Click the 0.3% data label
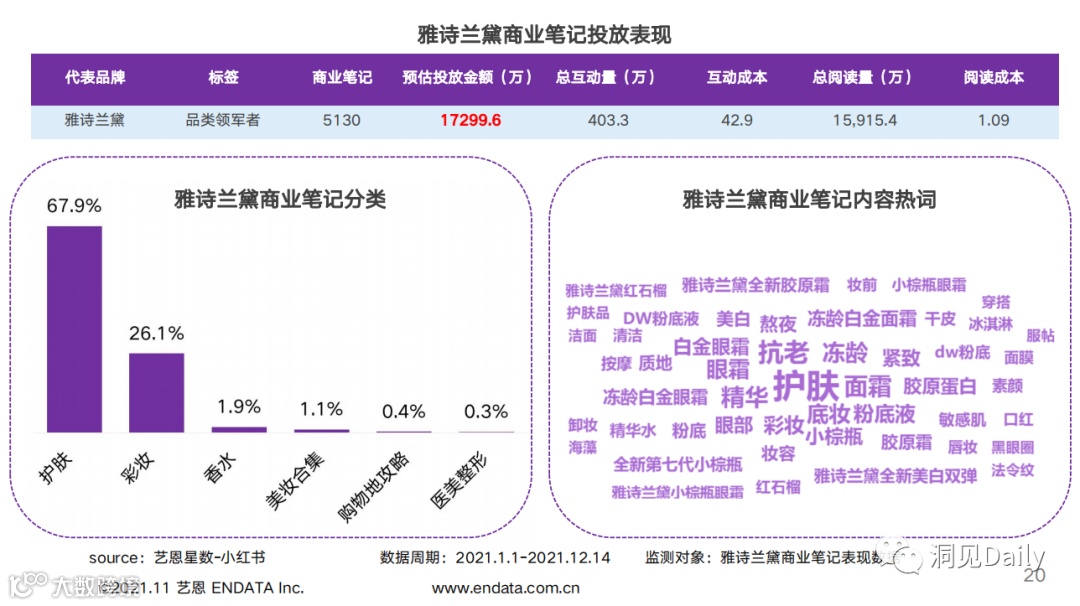This screenshot has height=606, width=1080. tap(486, 411)
